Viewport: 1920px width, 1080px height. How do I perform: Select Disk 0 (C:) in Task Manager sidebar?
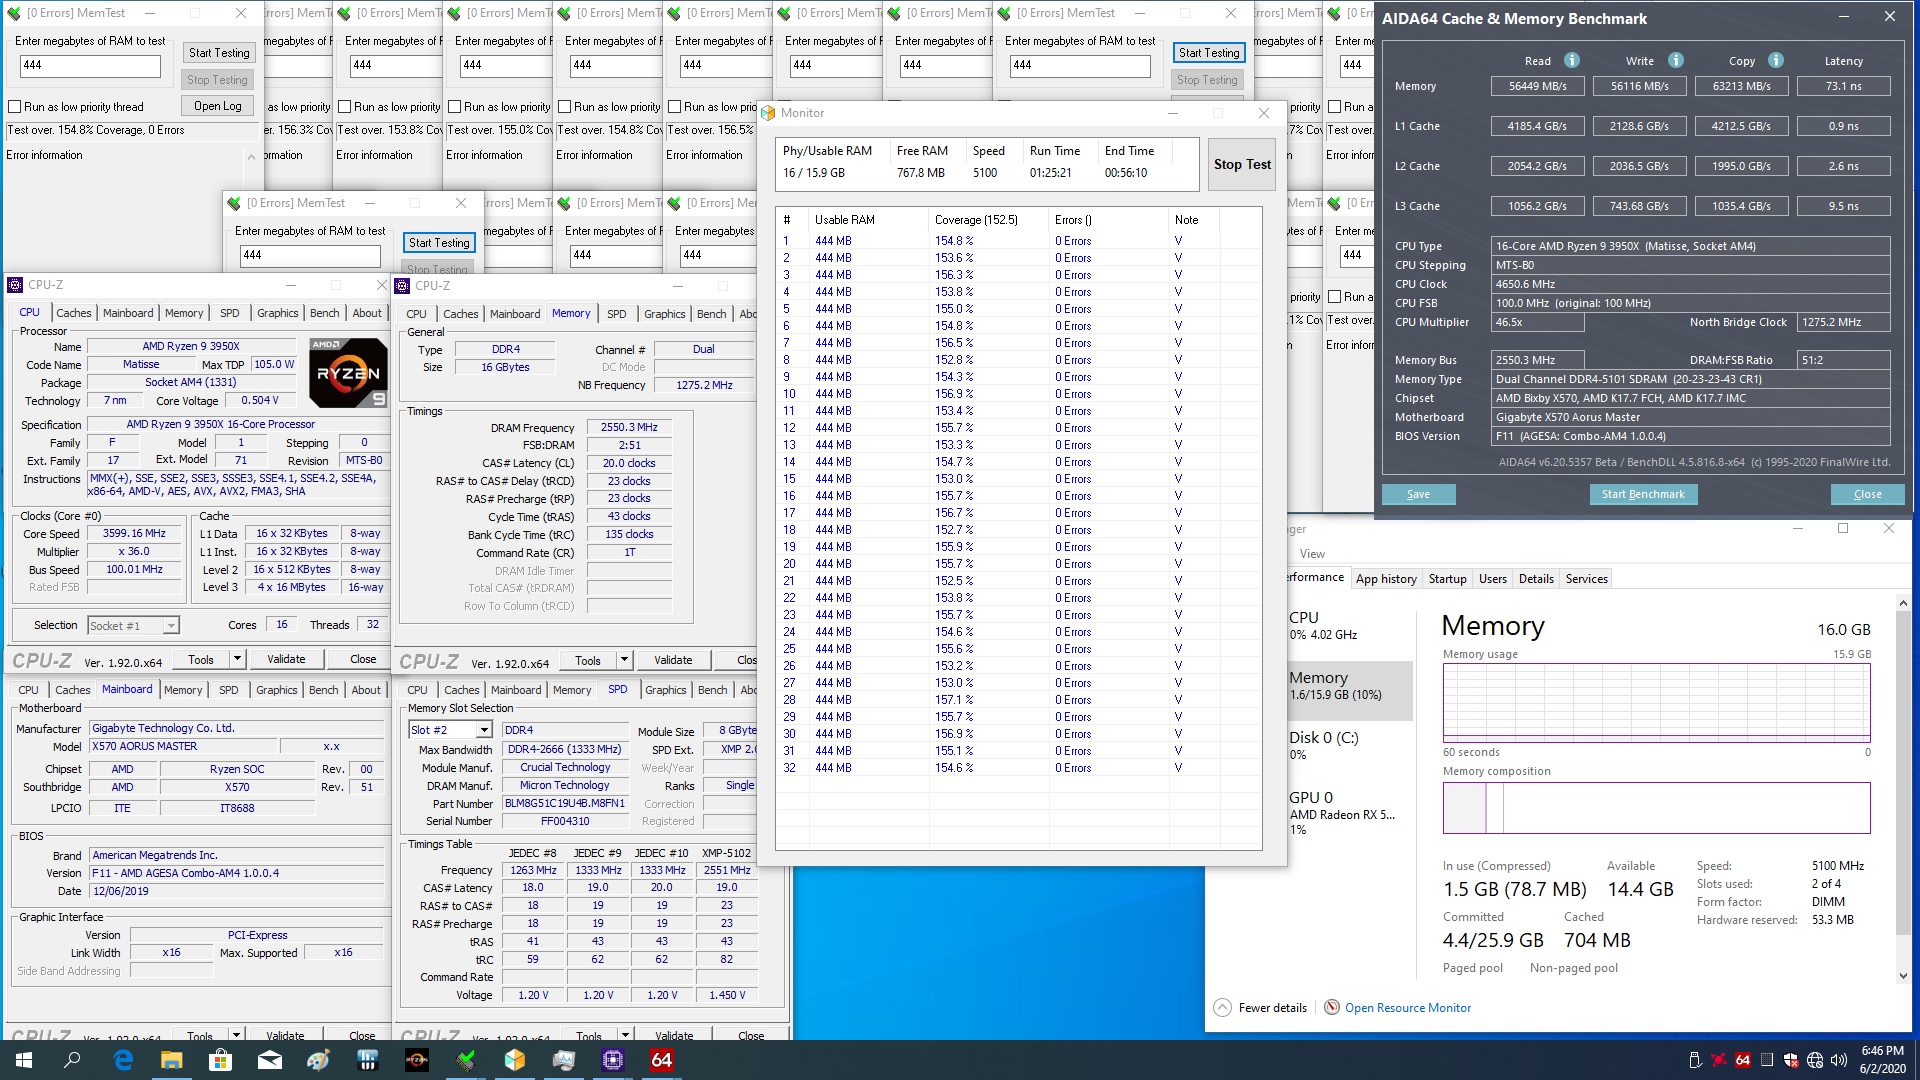[1348, 745]
